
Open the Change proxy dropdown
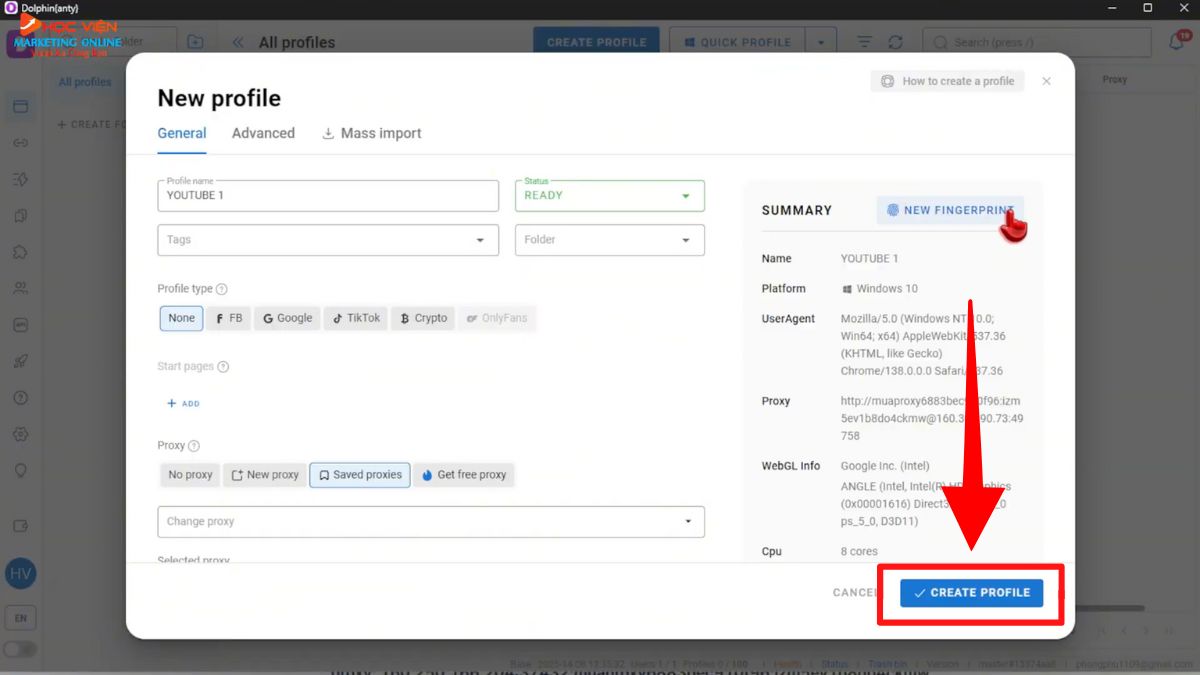(x=431, y=521)
